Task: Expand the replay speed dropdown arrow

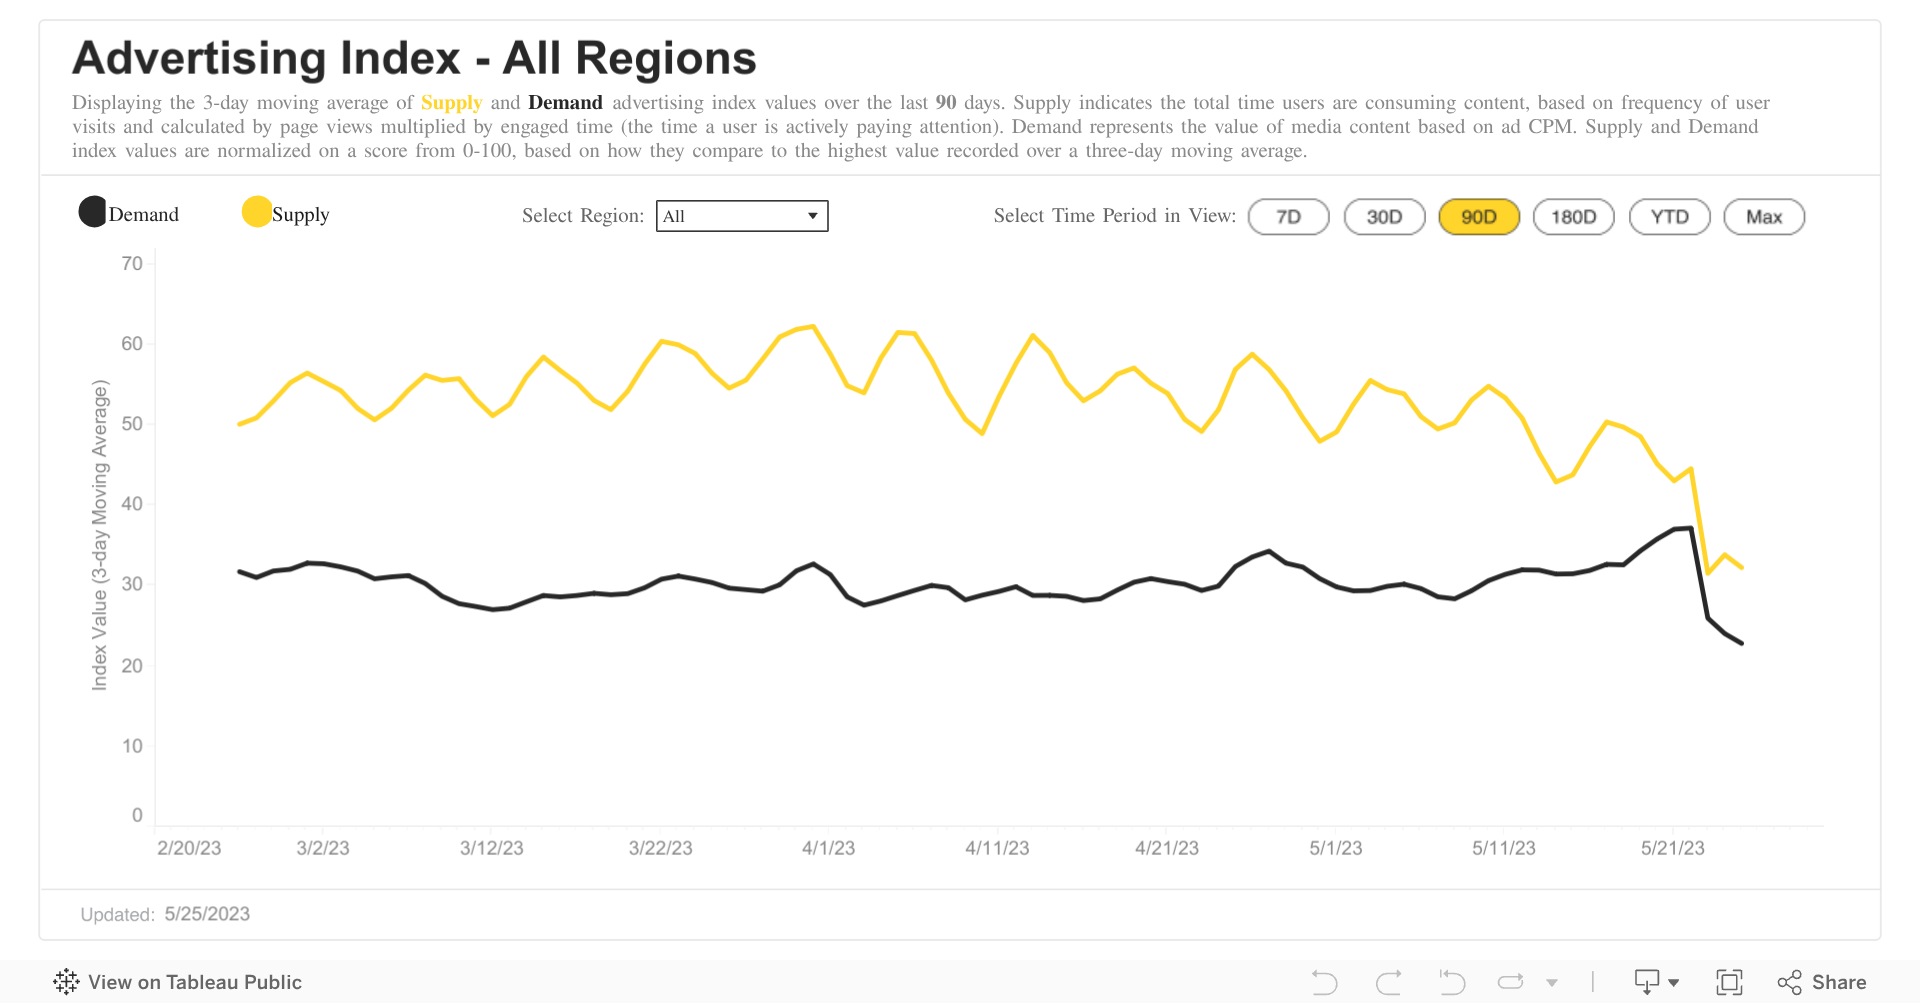Action: 1552,983
